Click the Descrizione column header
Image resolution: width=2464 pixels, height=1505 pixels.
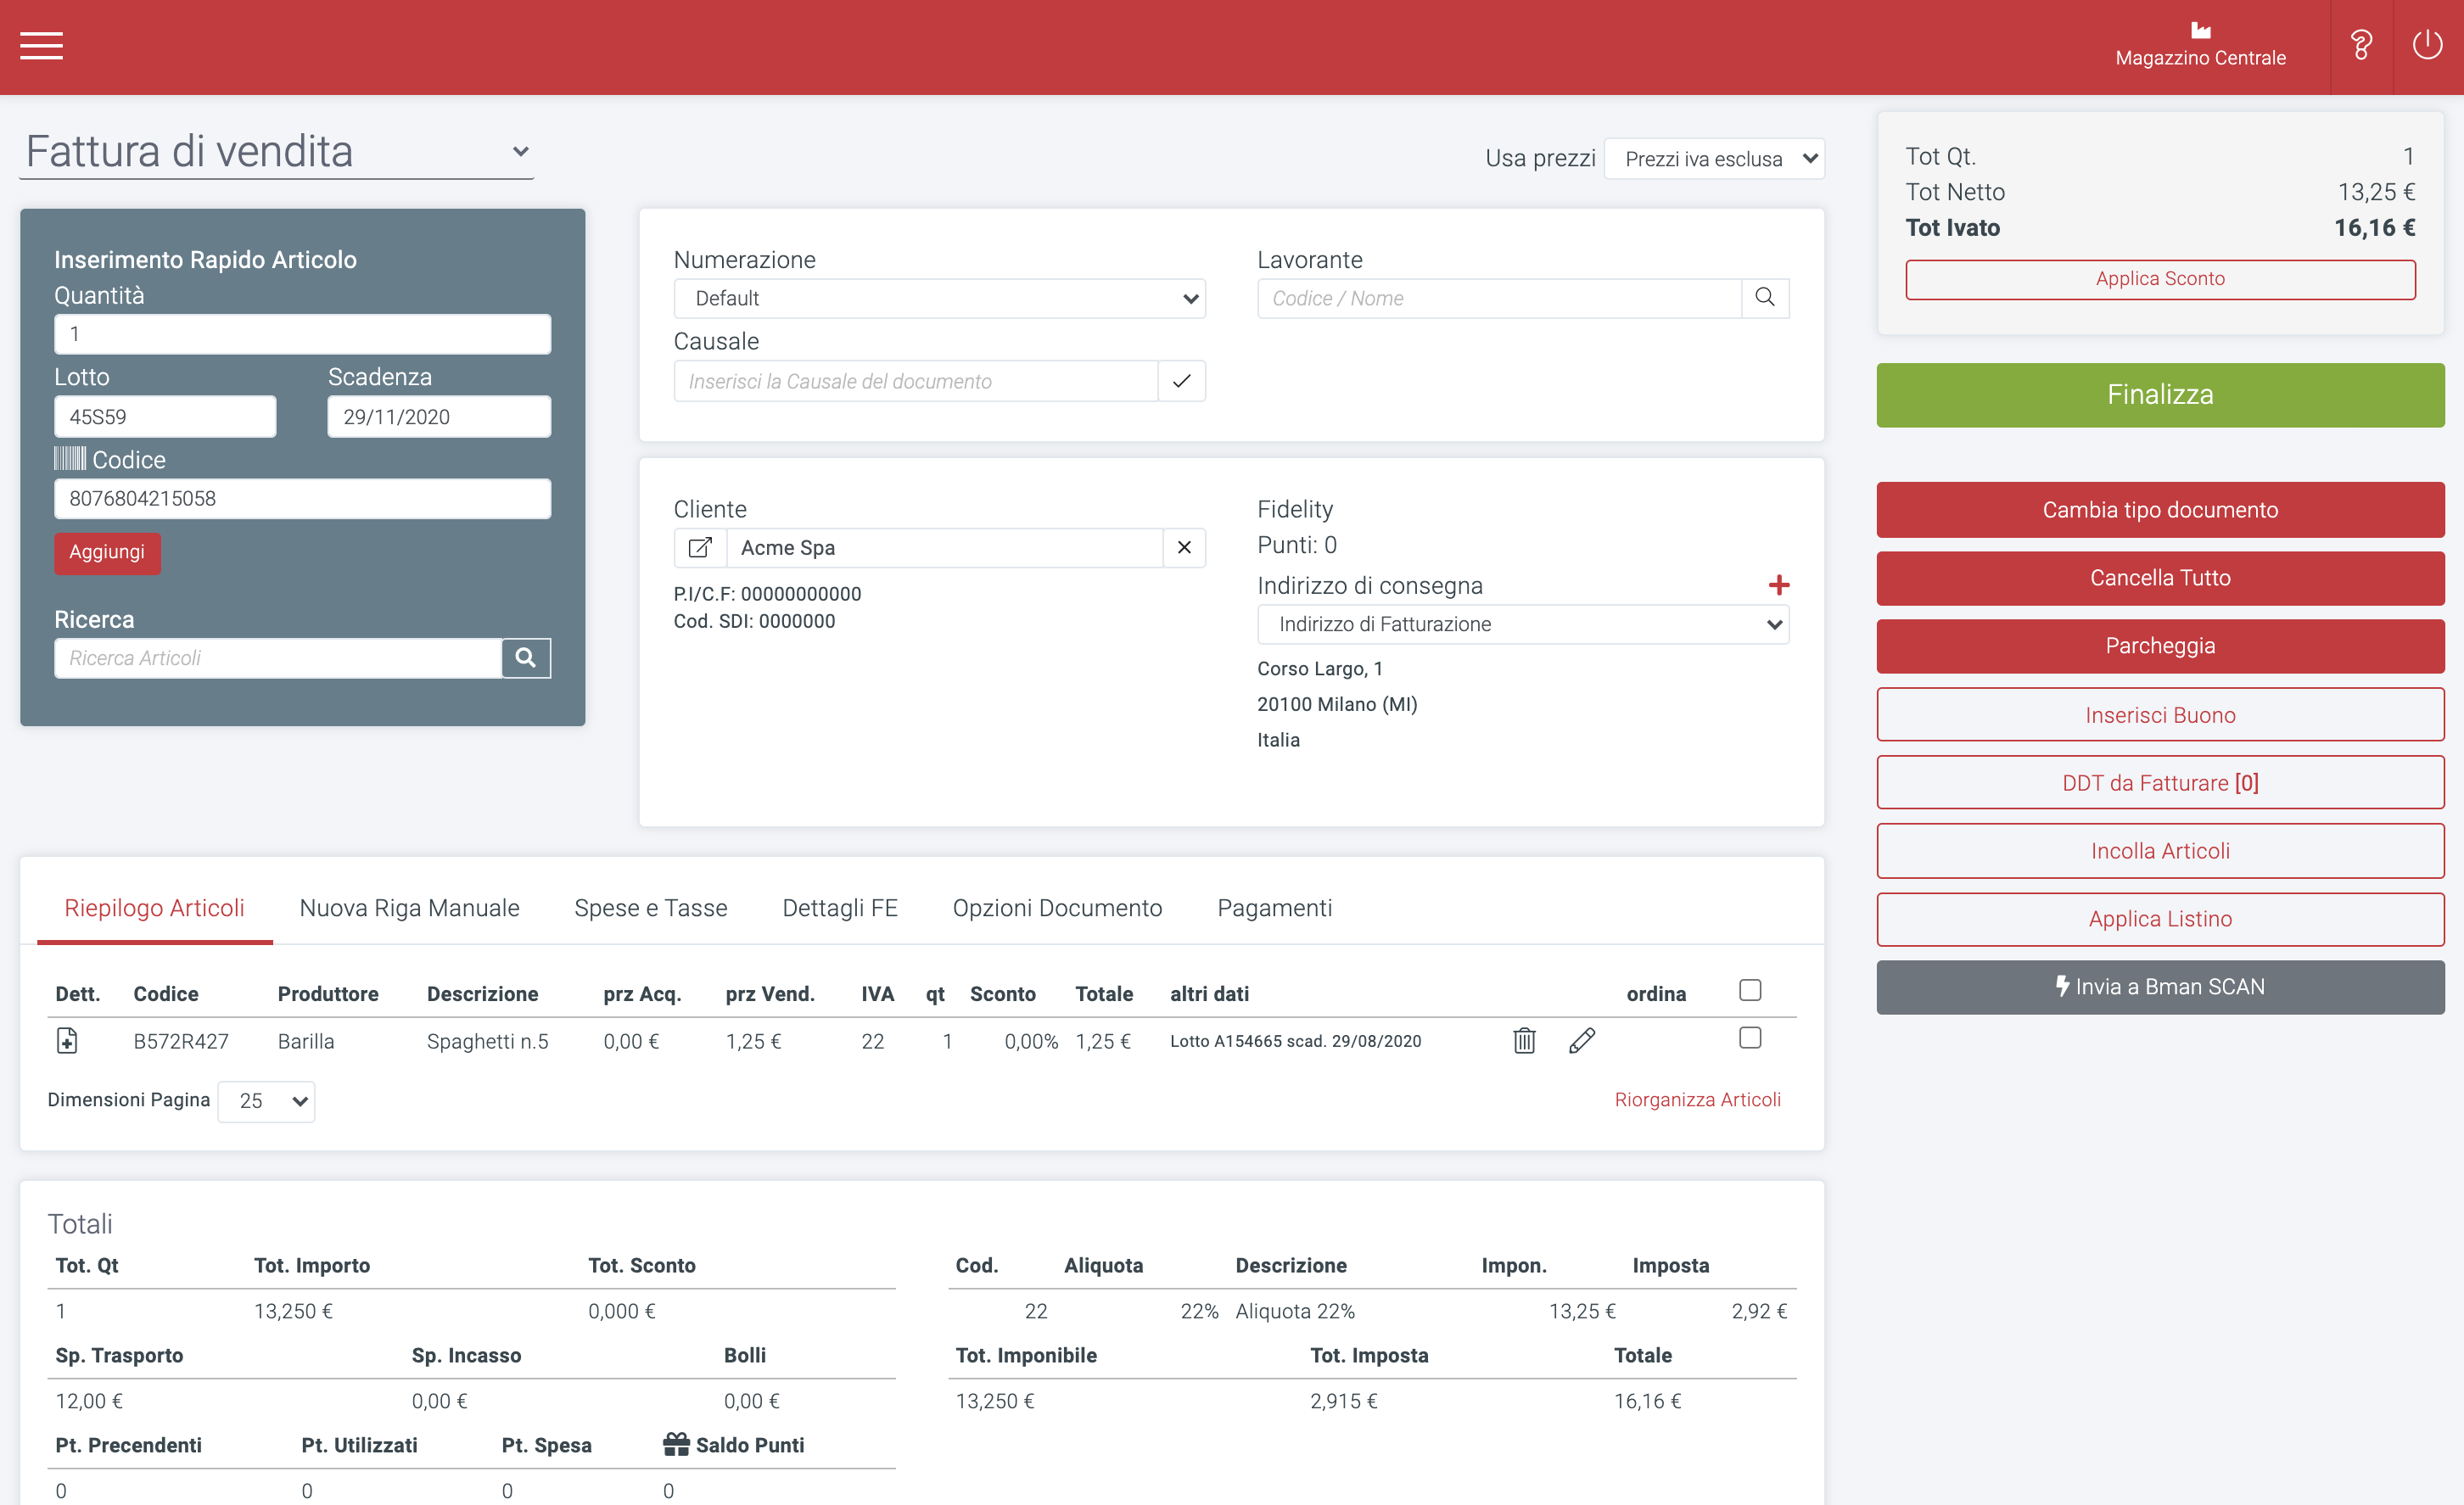point(482,994)
